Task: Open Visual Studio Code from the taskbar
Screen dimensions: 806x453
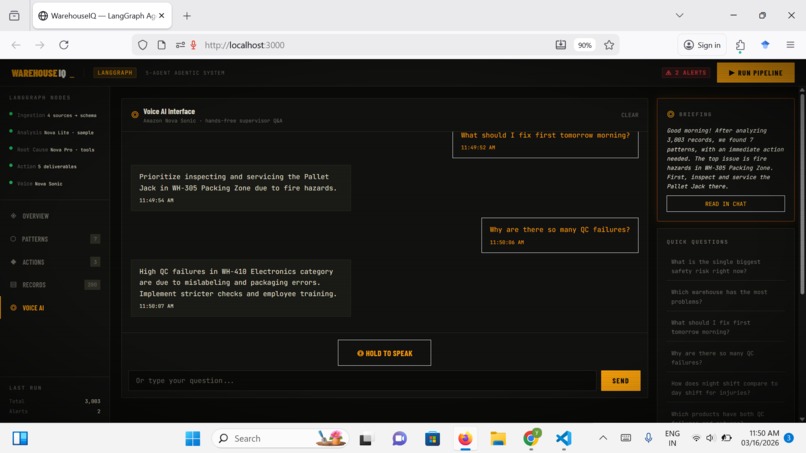Action: coord(563,439)
